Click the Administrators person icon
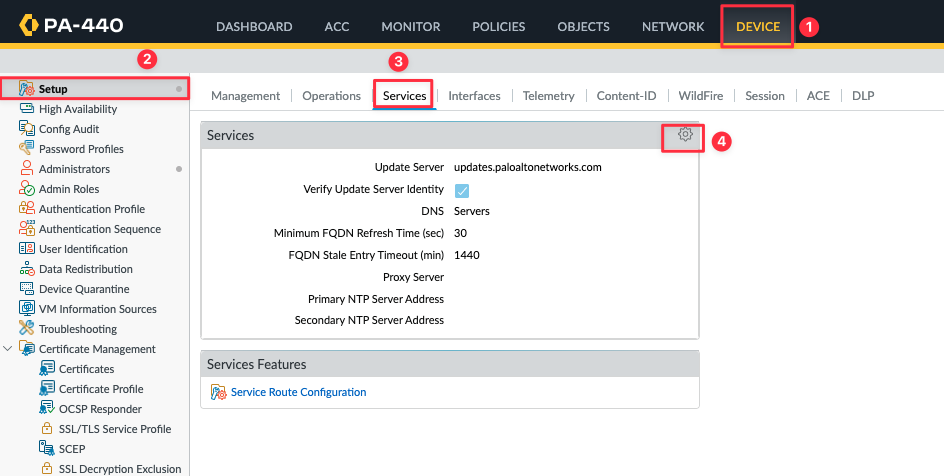Image resolution: width=944 pixels, height=476 pixels. [26, 168]
